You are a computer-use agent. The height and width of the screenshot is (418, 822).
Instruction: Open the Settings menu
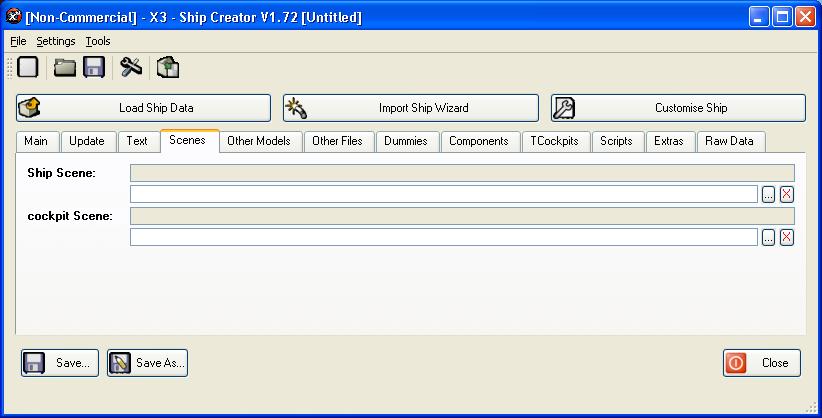tap(56, 41)
